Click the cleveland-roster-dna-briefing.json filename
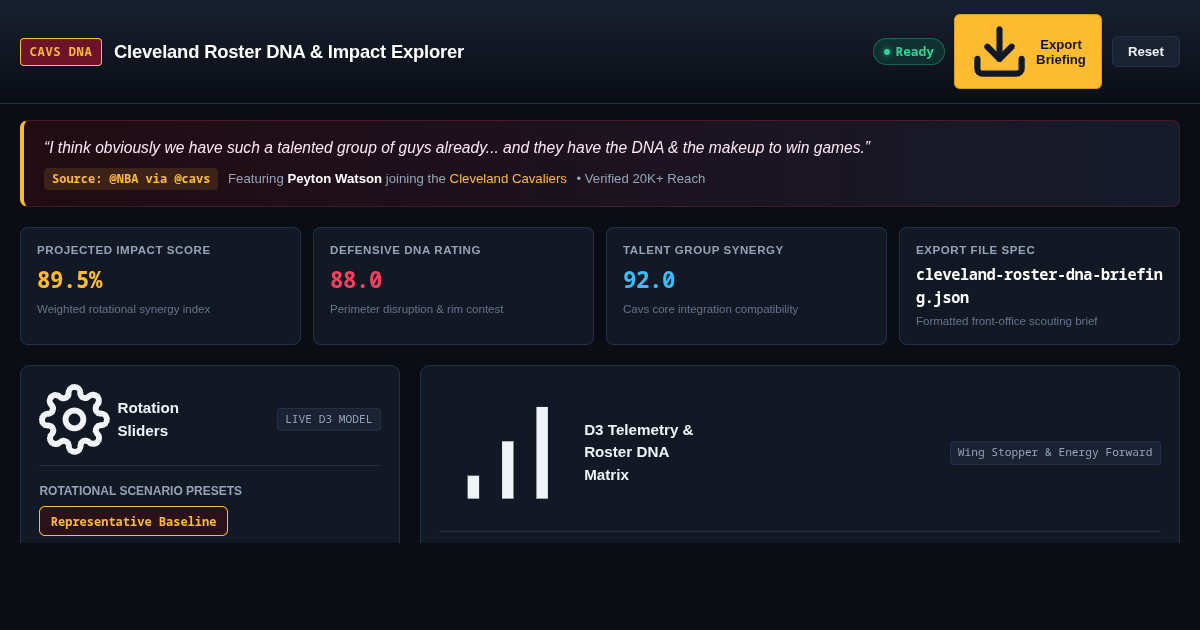The image size is (1200, 630). coord(1039,286)
